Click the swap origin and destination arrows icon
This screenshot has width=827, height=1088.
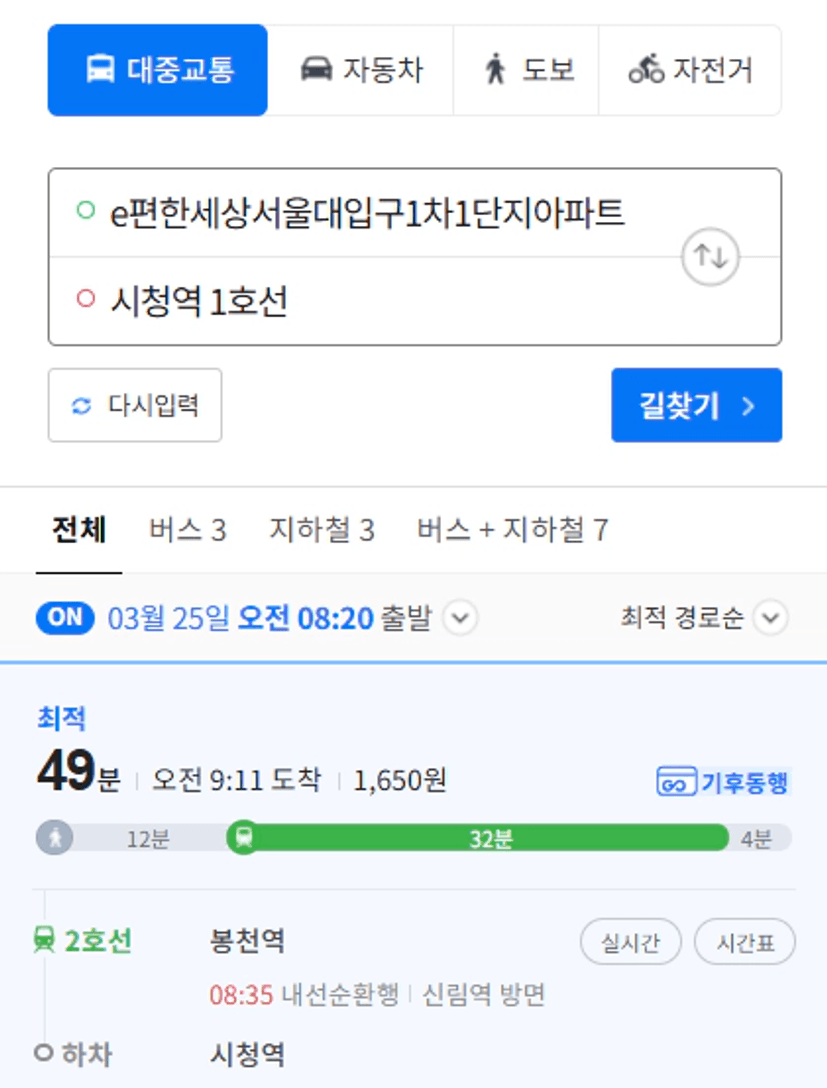710,257
